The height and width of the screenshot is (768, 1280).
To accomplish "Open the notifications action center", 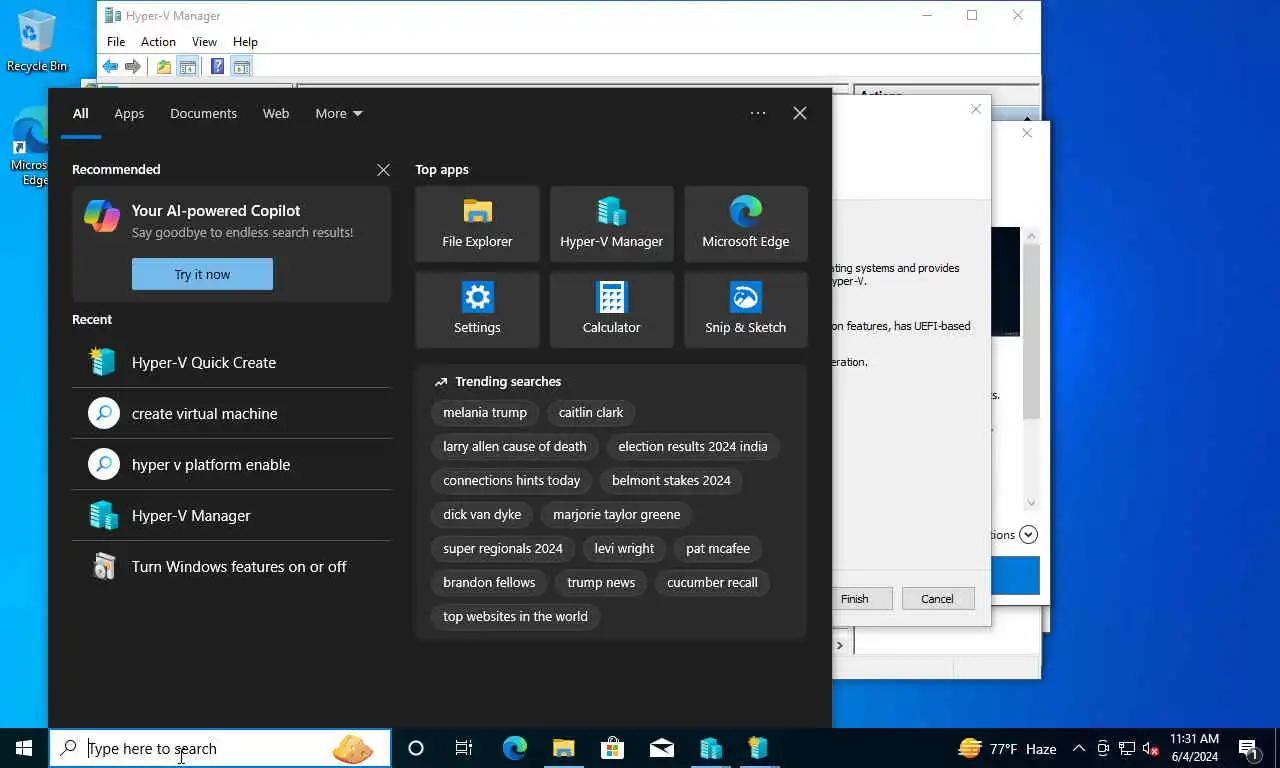I will (x=1248, y=748).
